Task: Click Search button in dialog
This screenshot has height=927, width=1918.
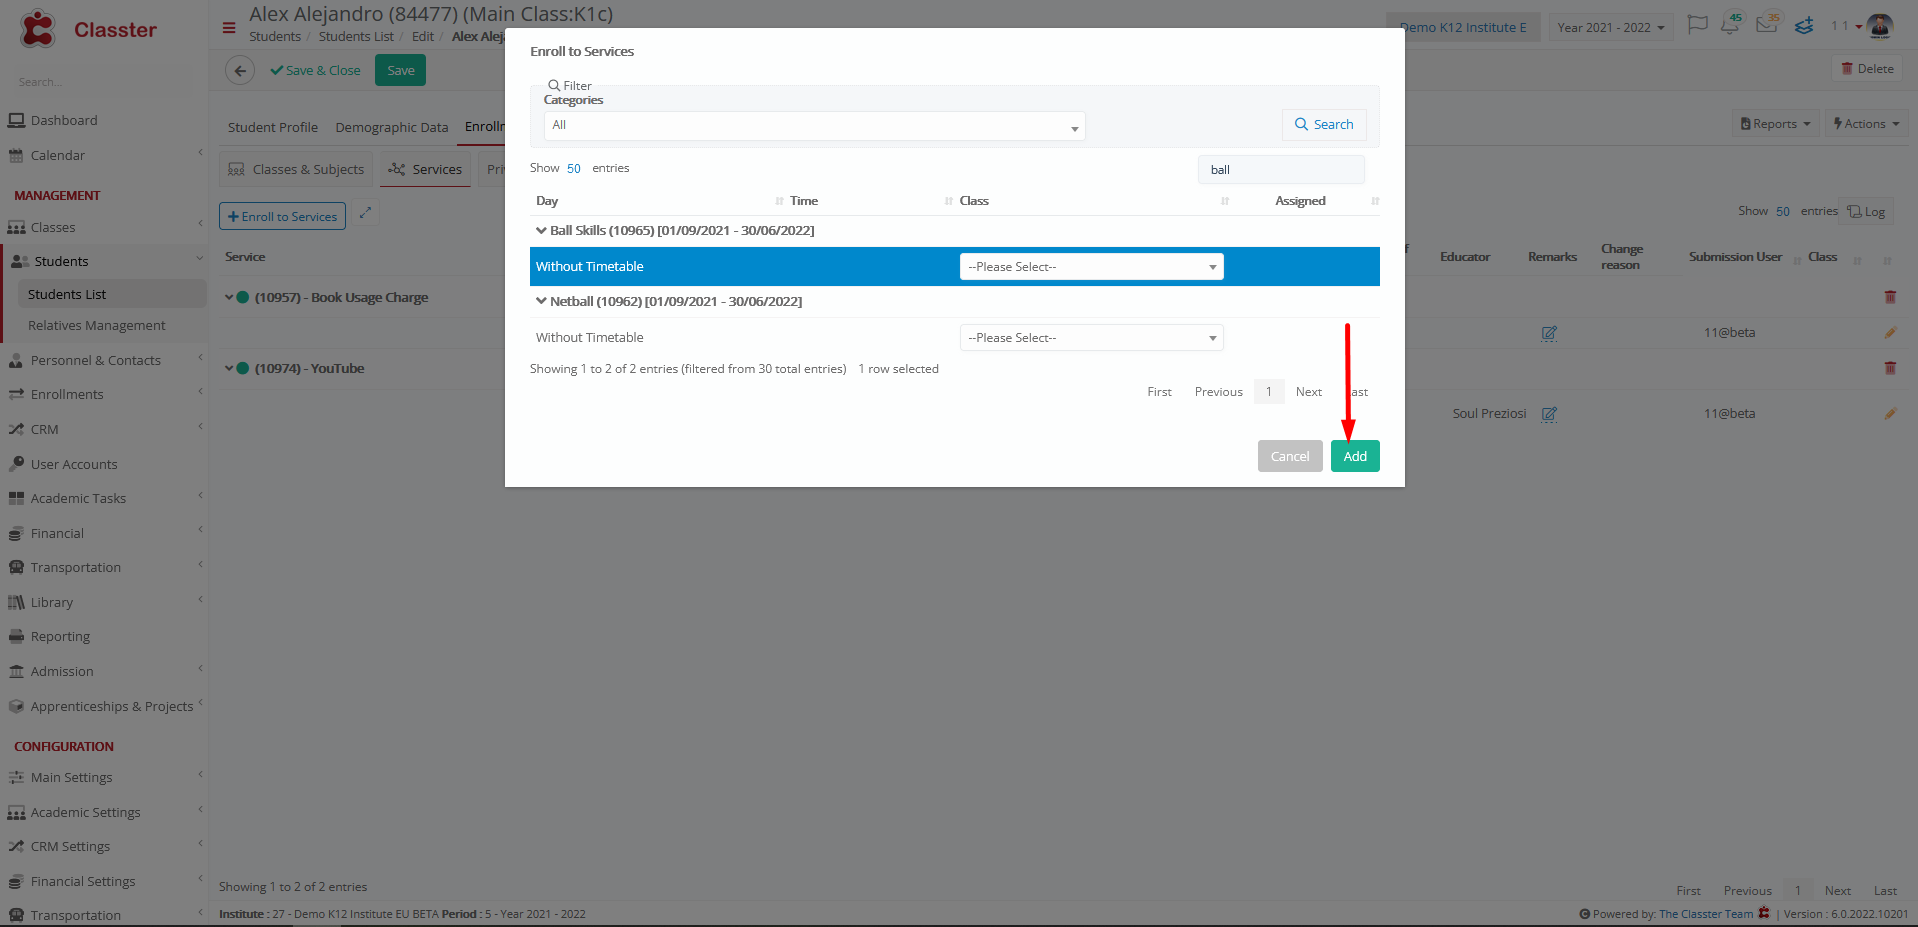Action: (x=1324, y=124)
